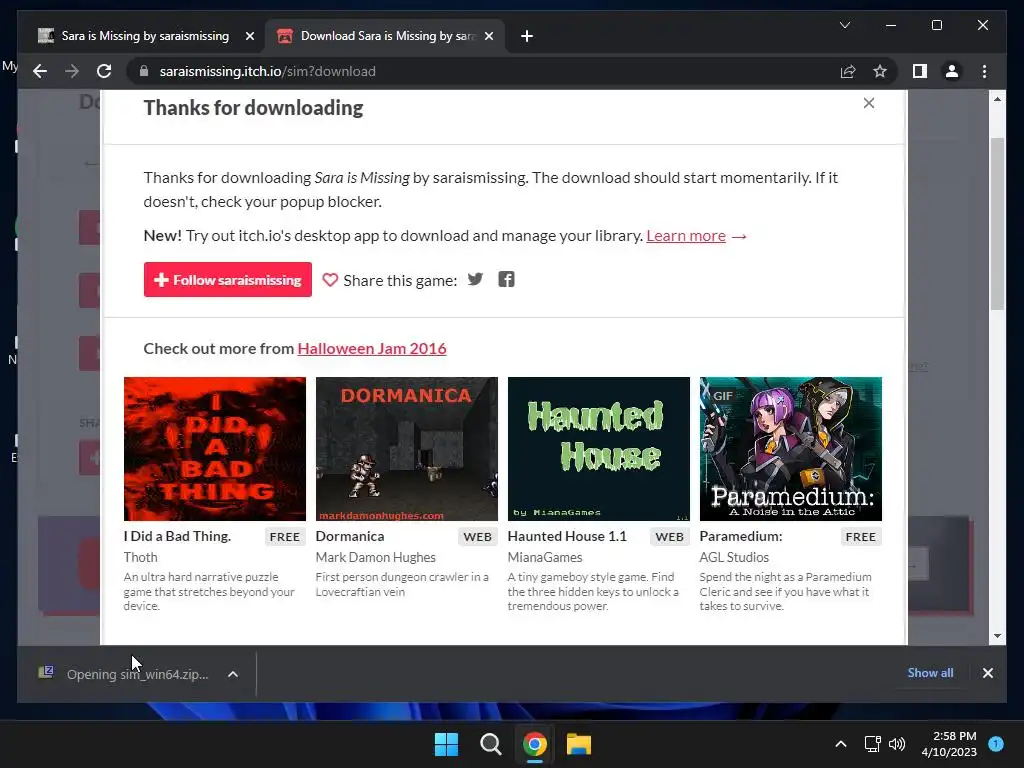Click the Haunted House 1.1 title link

[x=567, y=536]
